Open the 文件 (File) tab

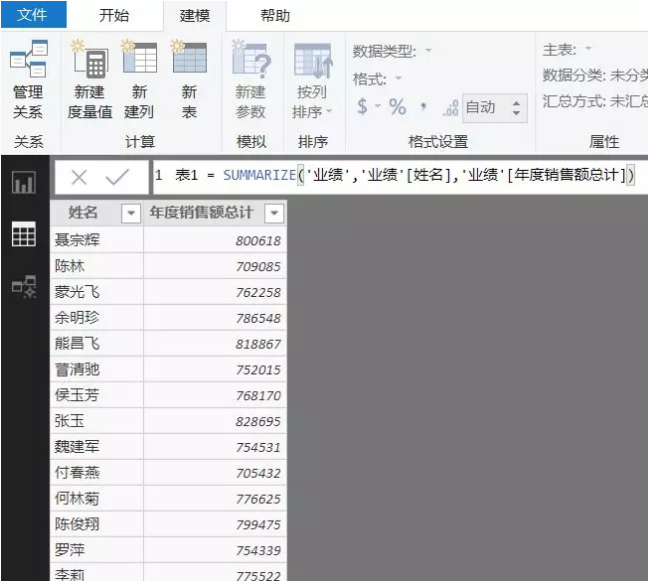(33, 15)
